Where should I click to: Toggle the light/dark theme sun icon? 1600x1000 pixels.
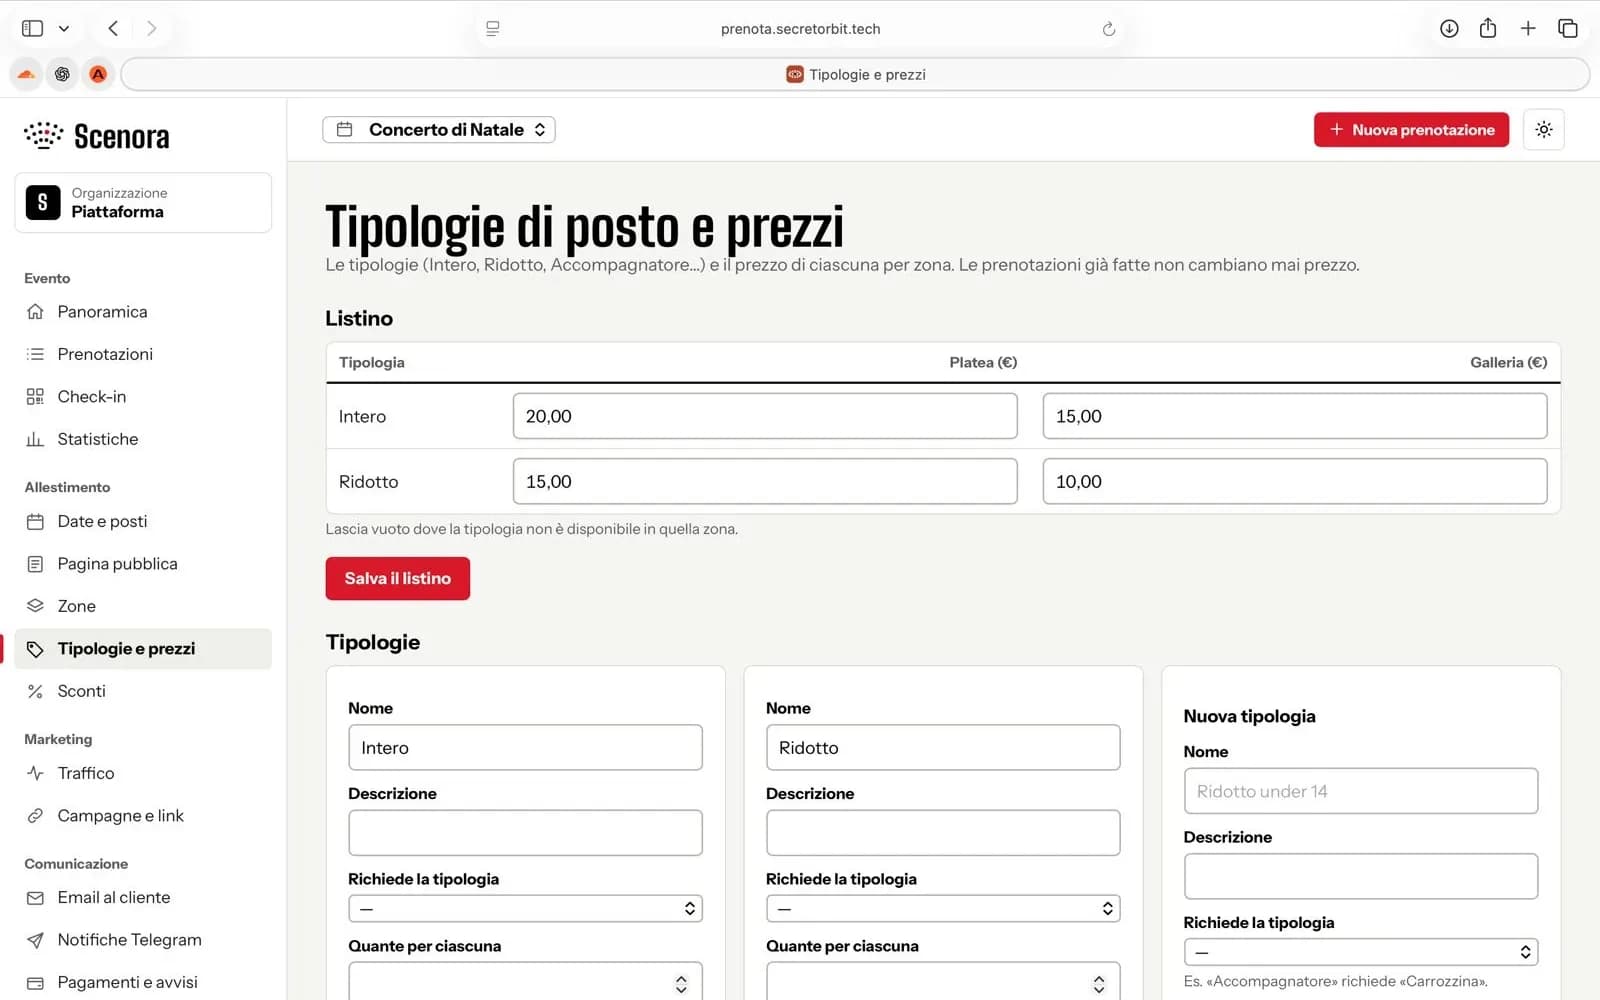tap(1544, 130)
